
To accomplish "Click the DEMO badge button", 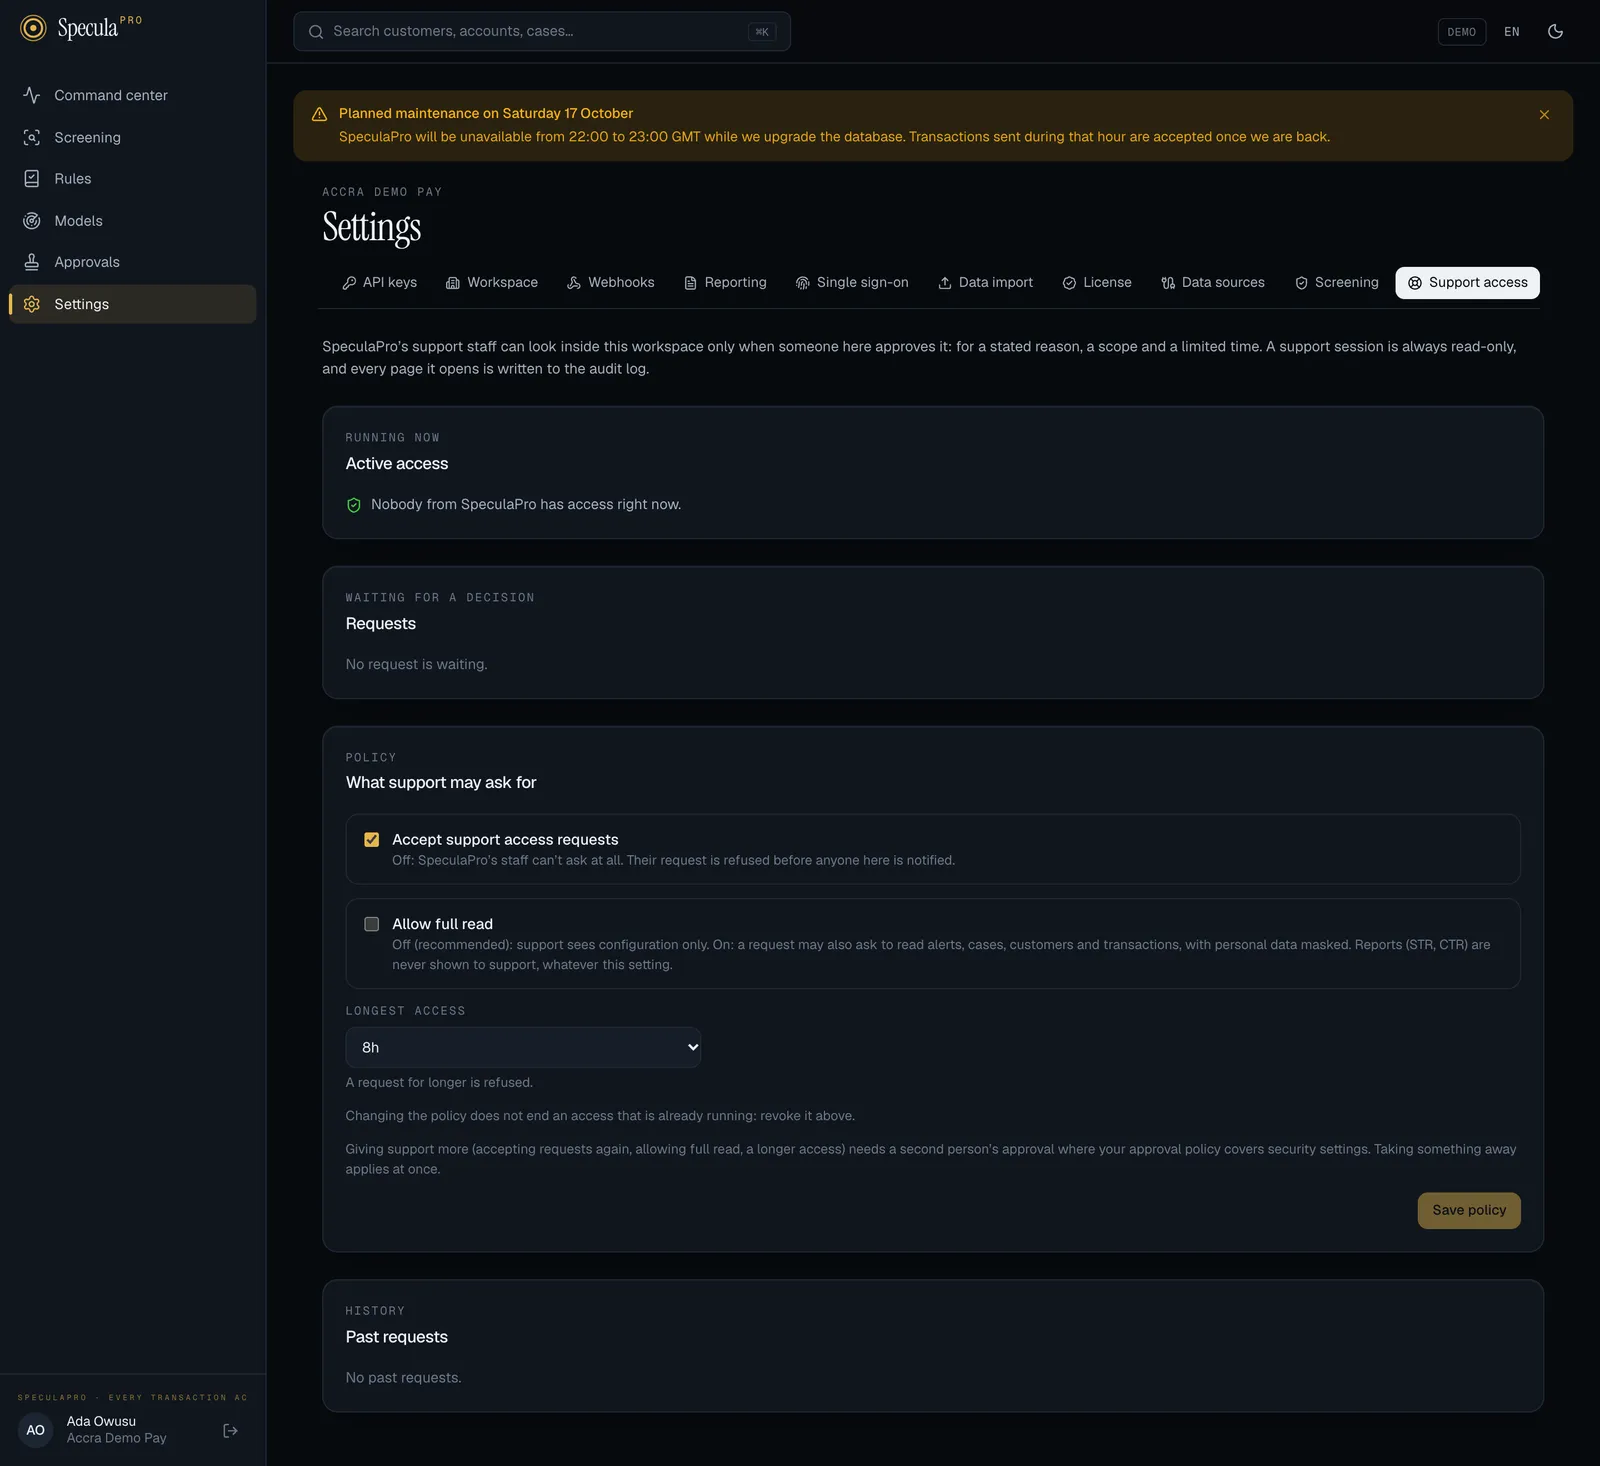I will 1461,32.
